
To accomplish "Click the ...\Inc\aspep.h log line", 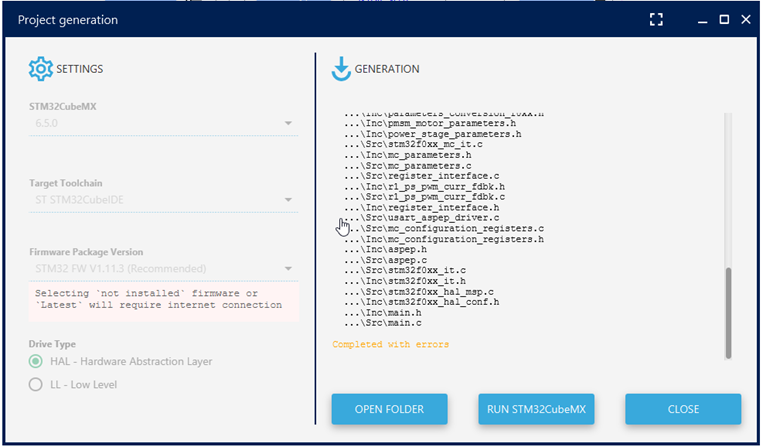I will click(x=385, y=250).
